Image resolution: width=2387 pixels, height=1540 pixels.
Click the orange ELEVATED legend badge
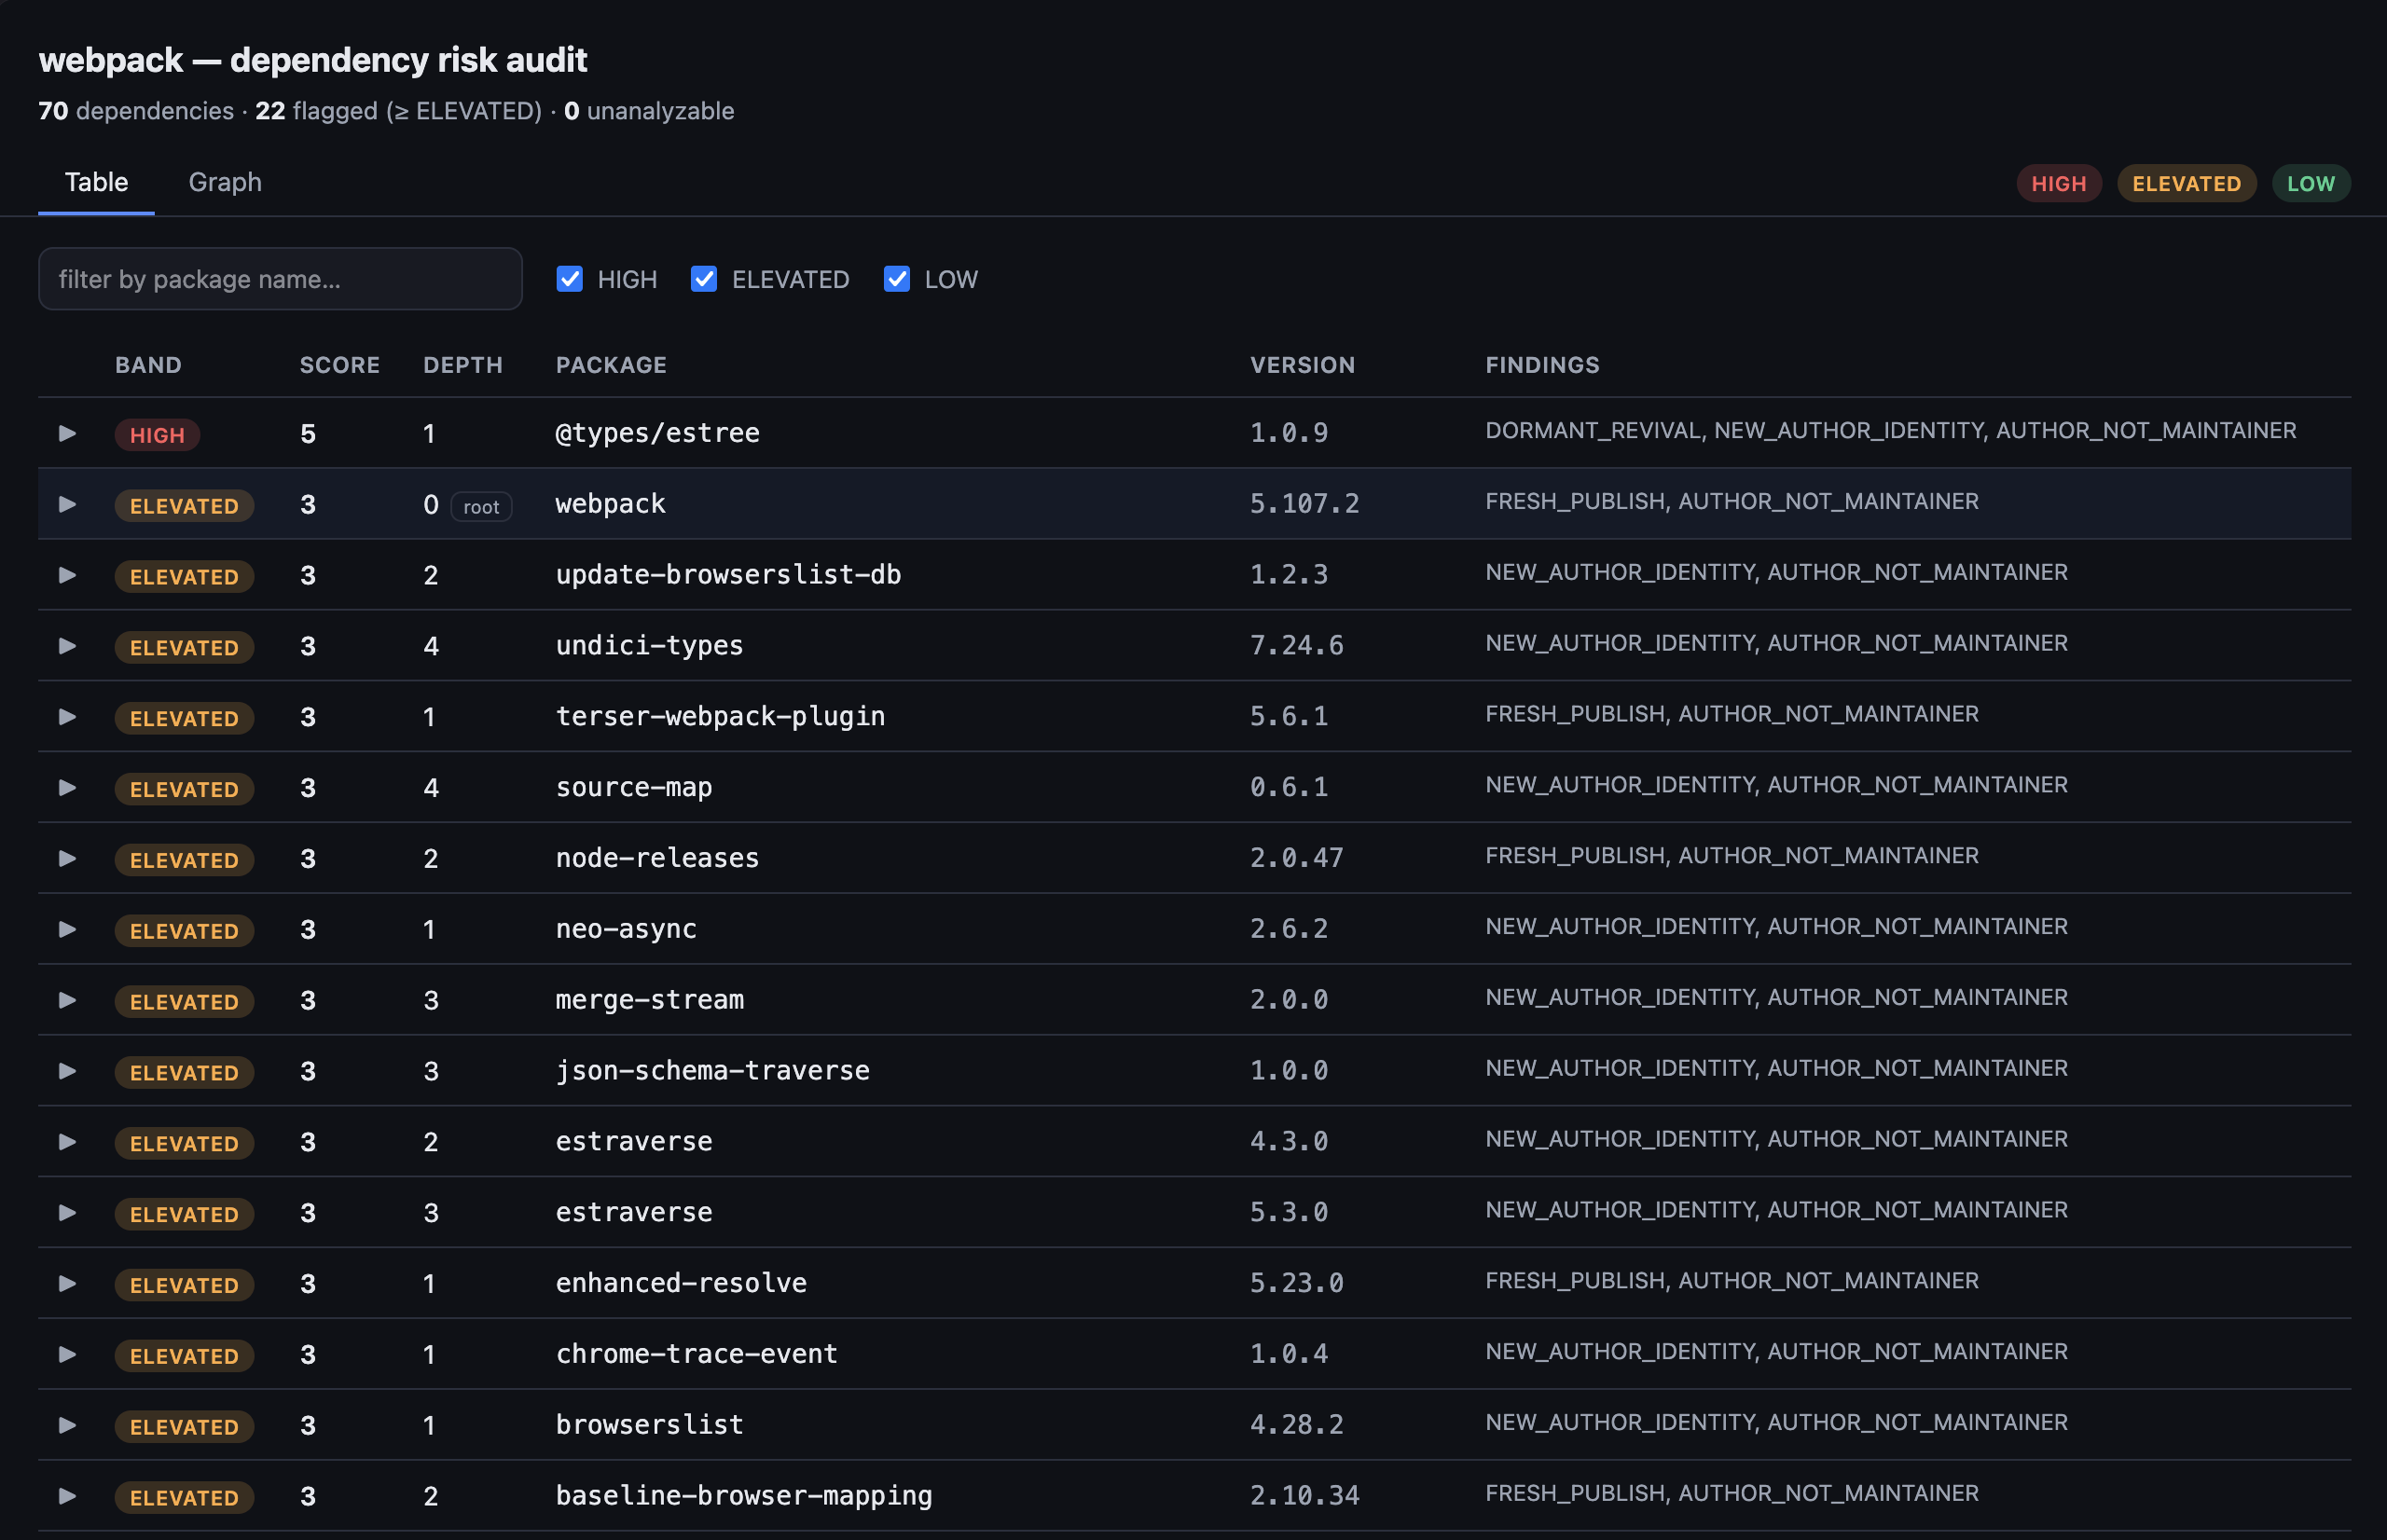pos(2187,184)
